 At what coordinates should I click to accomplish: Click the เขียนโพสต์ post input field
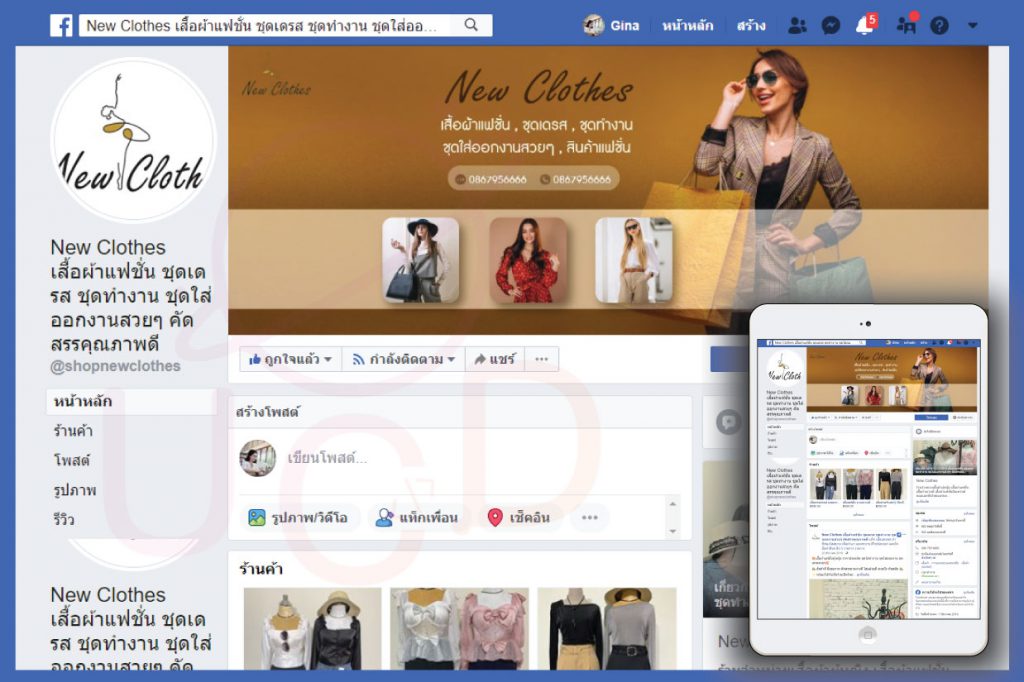coord(327,458)
